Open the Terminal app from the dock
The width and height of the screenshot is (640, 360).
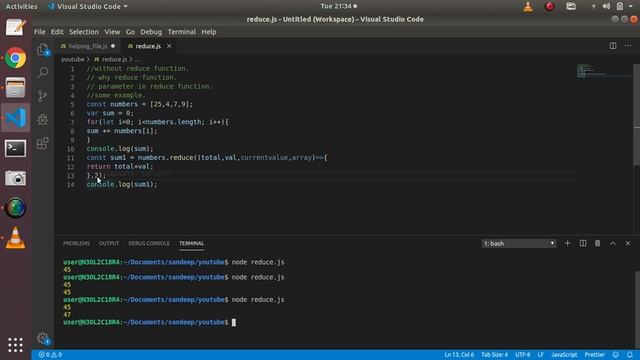[x=16, y=148]
